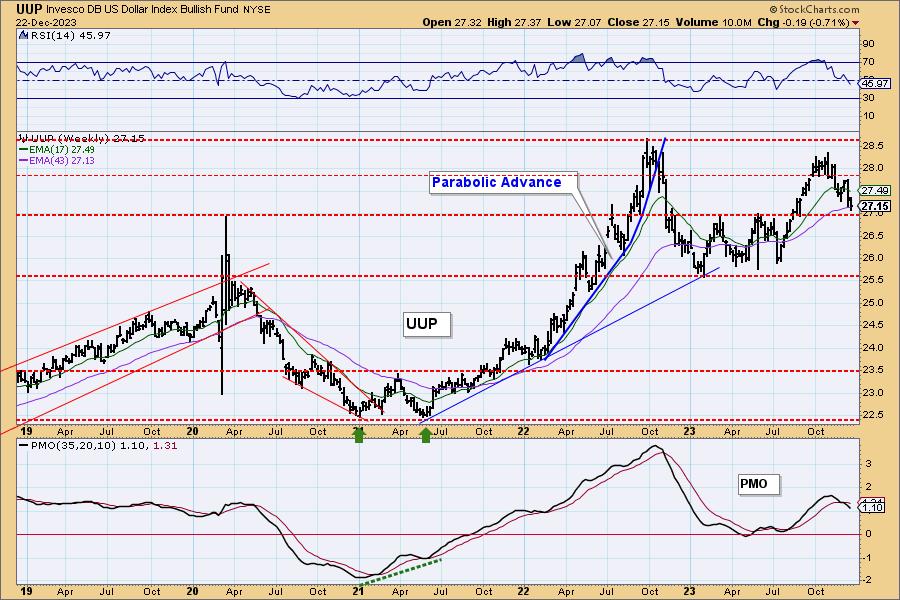Select the black PMO(35,20,10) legend line marker

[23, 446]
